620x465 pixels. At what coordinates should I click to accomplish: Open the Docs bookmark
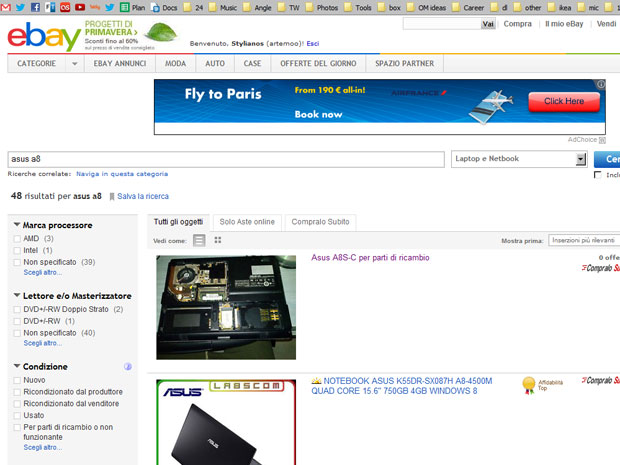pyautogui.click(x=164, y=8)
